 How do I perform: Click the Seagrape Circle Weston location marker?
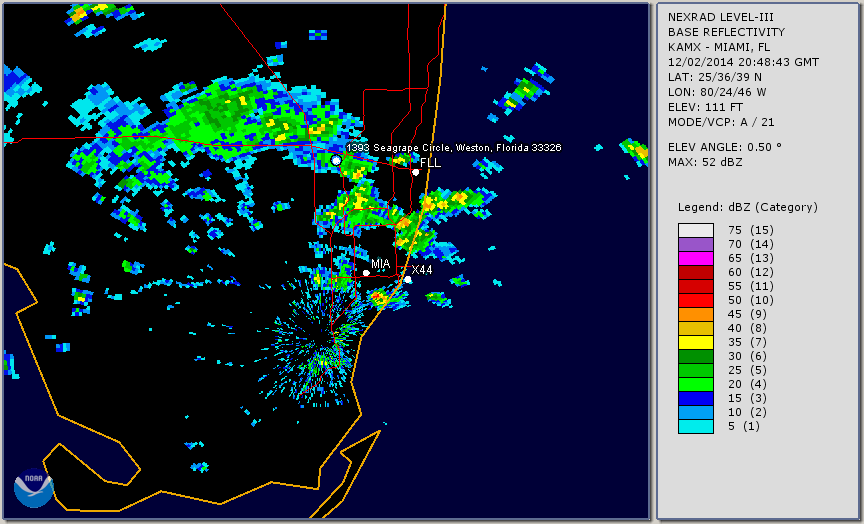(336, 160)
